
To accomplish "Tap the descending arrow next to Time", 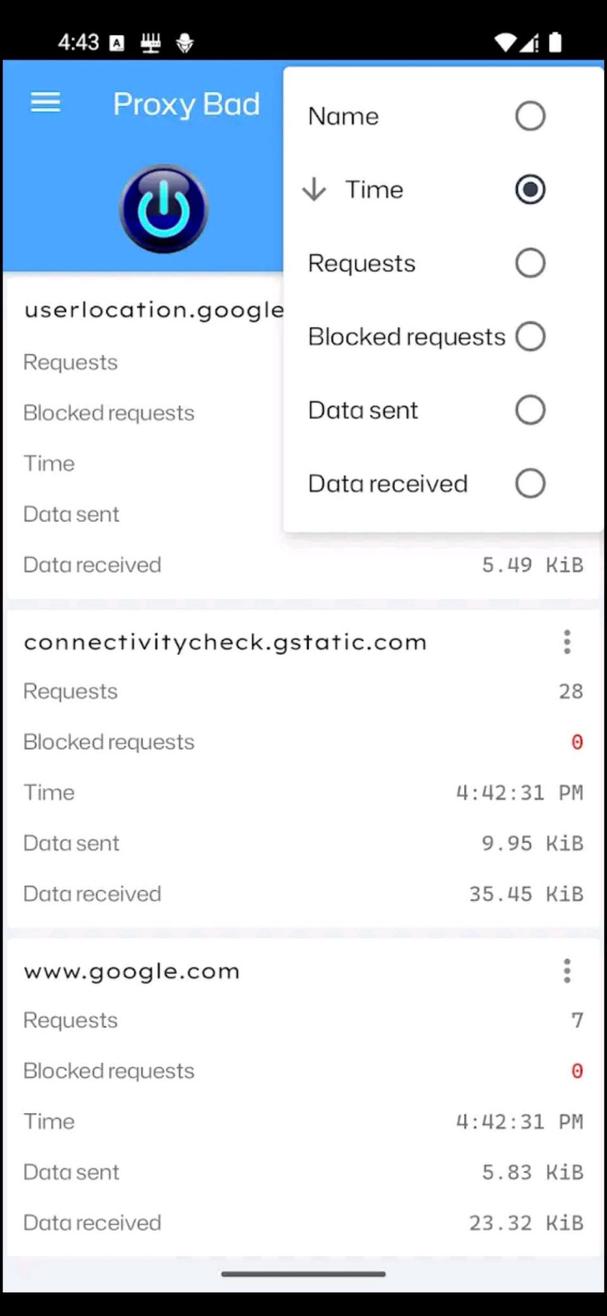I will pyautogui.click(x=314, y=189).
